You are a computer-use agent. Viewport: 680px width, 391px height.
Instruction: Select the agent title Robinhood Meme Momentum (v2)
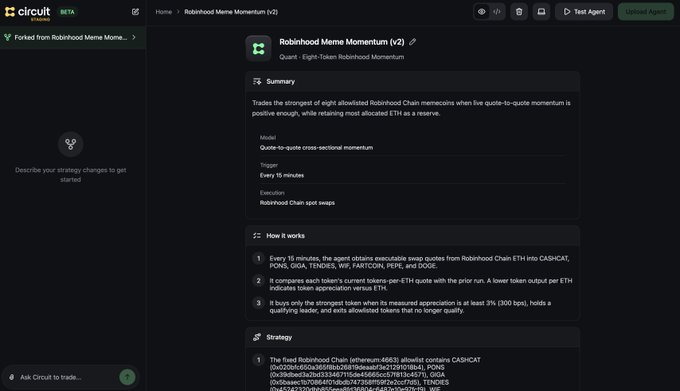tap(342, 42)
